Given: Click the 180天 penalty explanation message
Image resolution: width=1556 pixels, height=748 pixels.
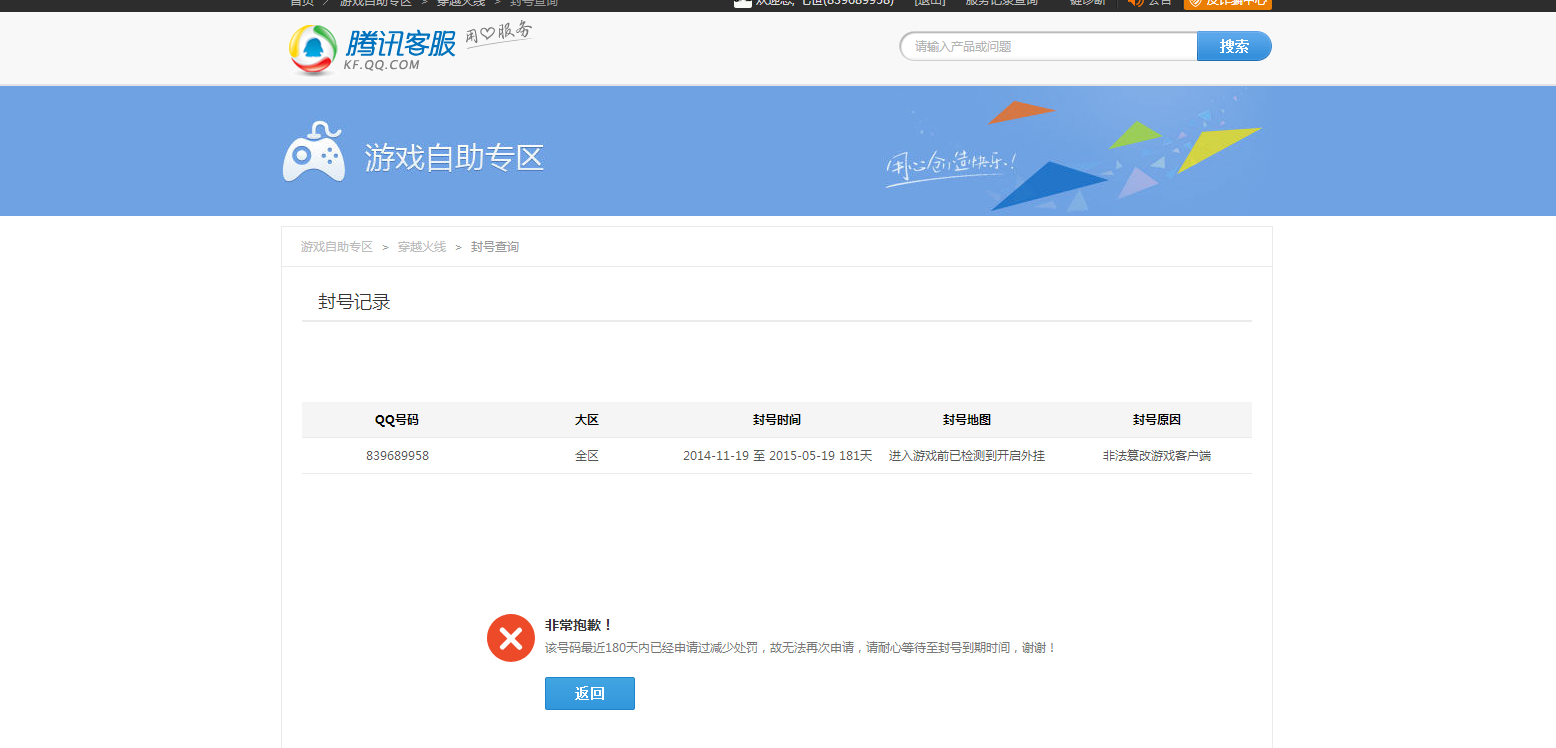Looking at the screenshot, I should pos(800,648).
